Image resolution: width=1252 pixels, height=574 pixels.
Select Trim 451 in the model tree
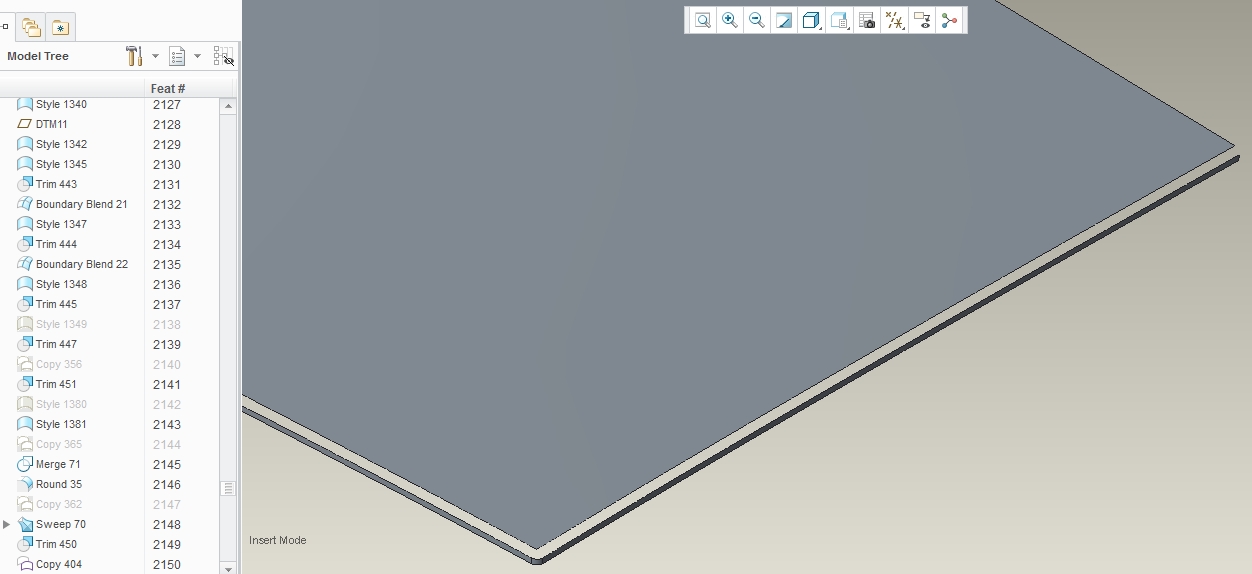[56, 384]
